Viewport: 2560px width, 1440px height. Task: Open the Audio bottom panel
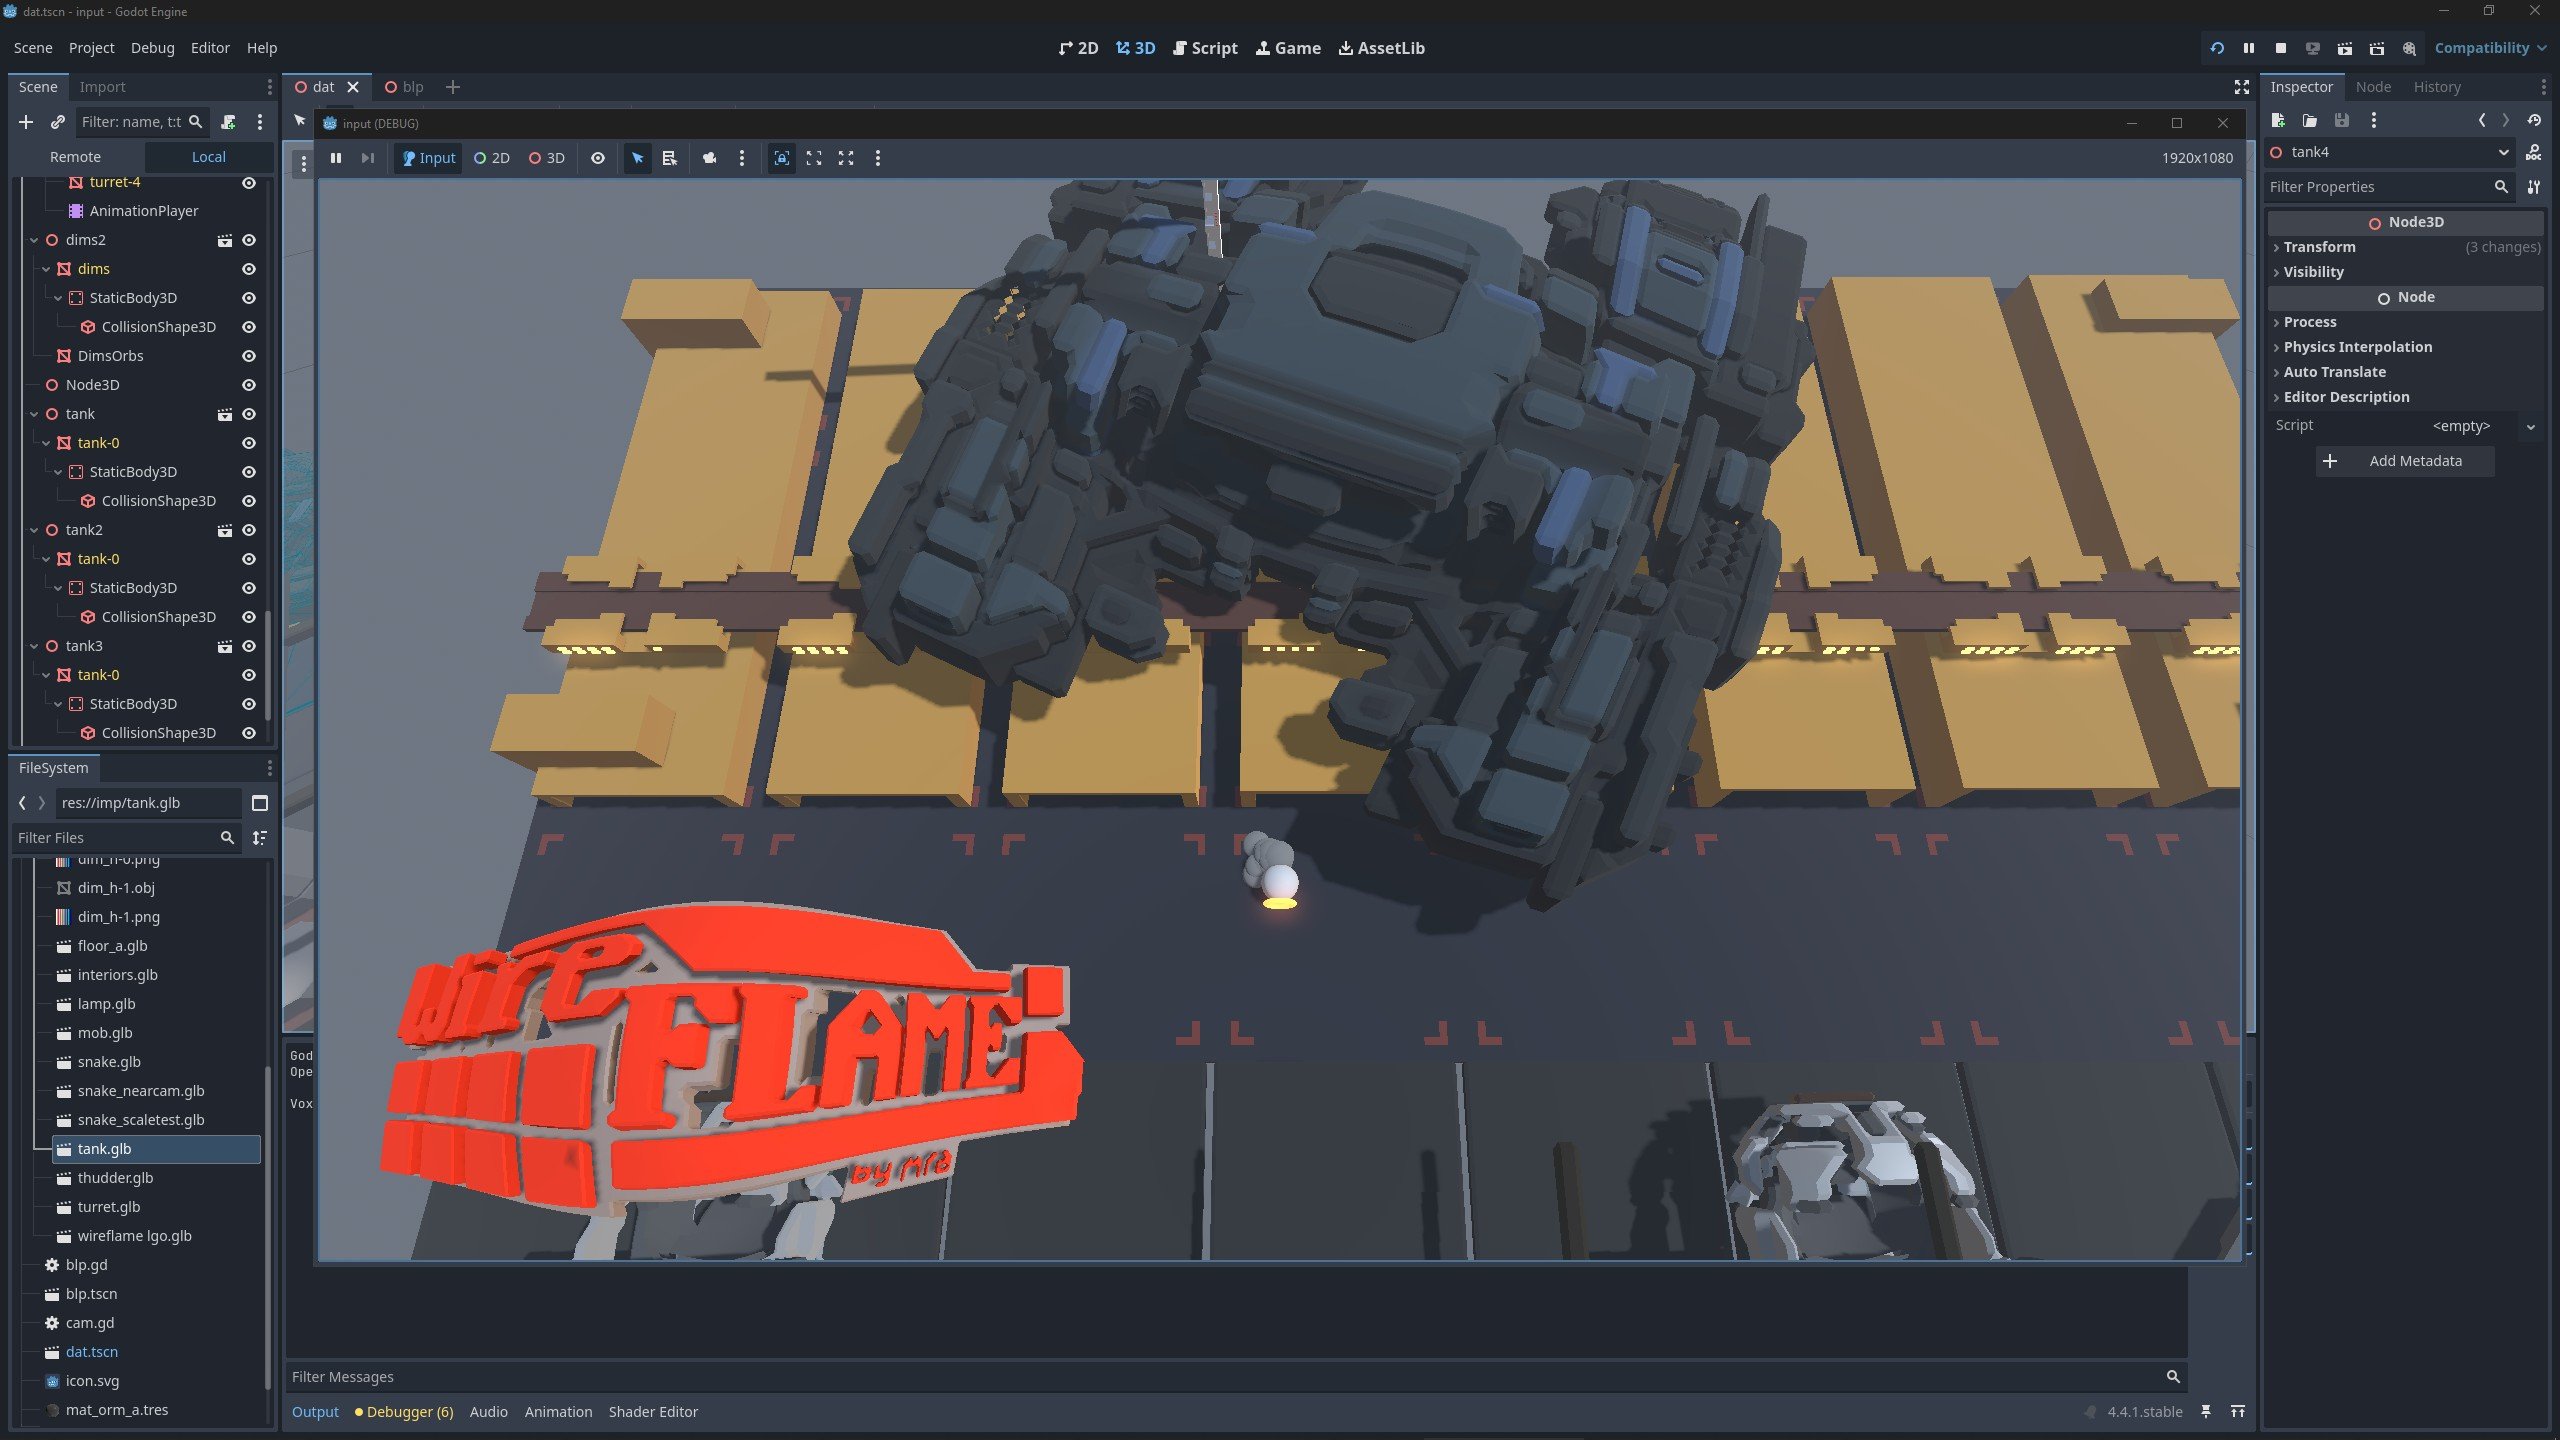488,1412
